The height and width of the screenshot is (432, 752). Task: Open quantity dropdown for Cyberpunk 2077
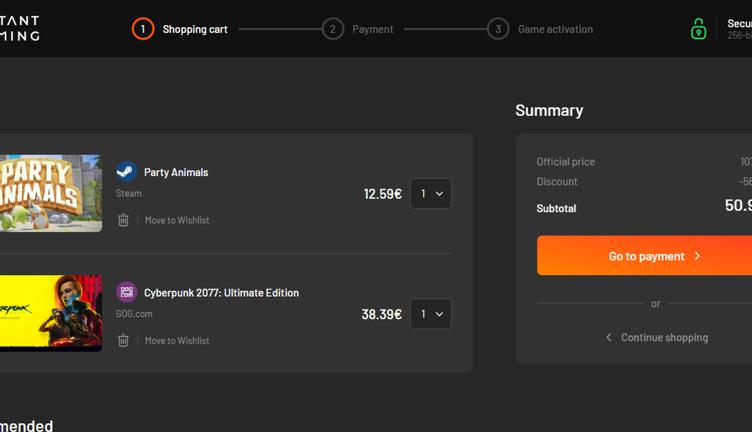(x=431, y=314)
